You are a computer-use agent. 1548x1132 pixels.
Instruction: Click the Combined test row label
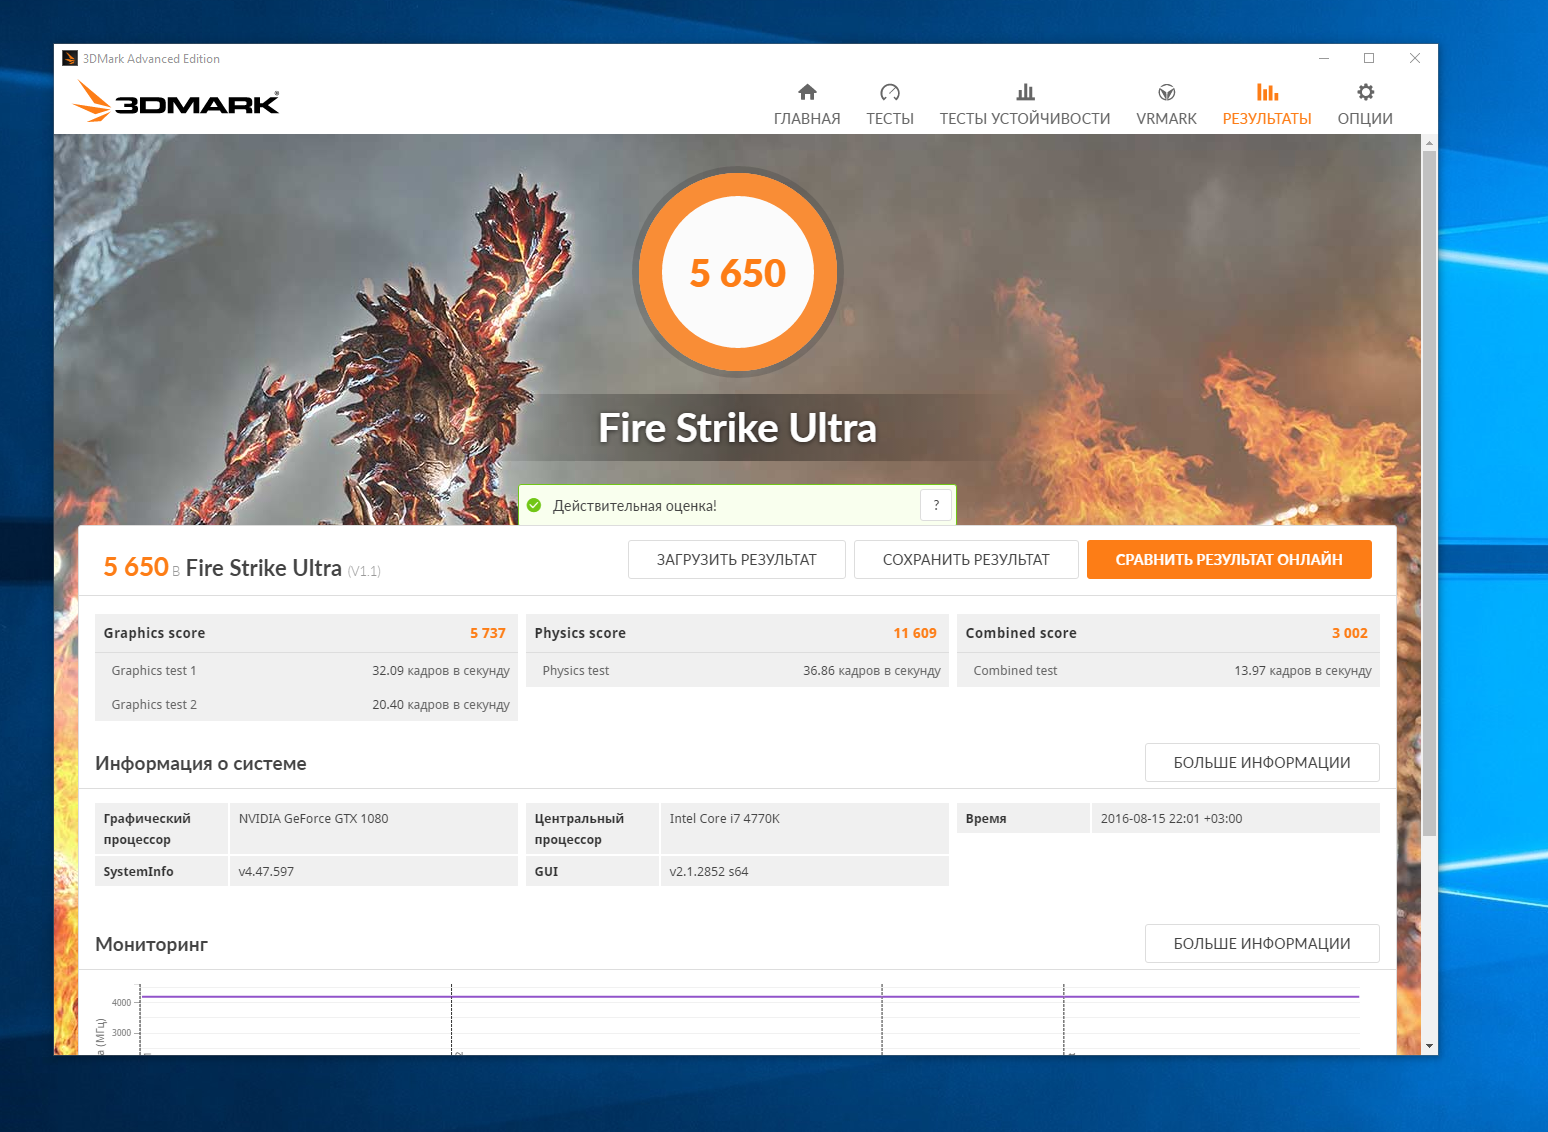click(x=1015, y=671)
